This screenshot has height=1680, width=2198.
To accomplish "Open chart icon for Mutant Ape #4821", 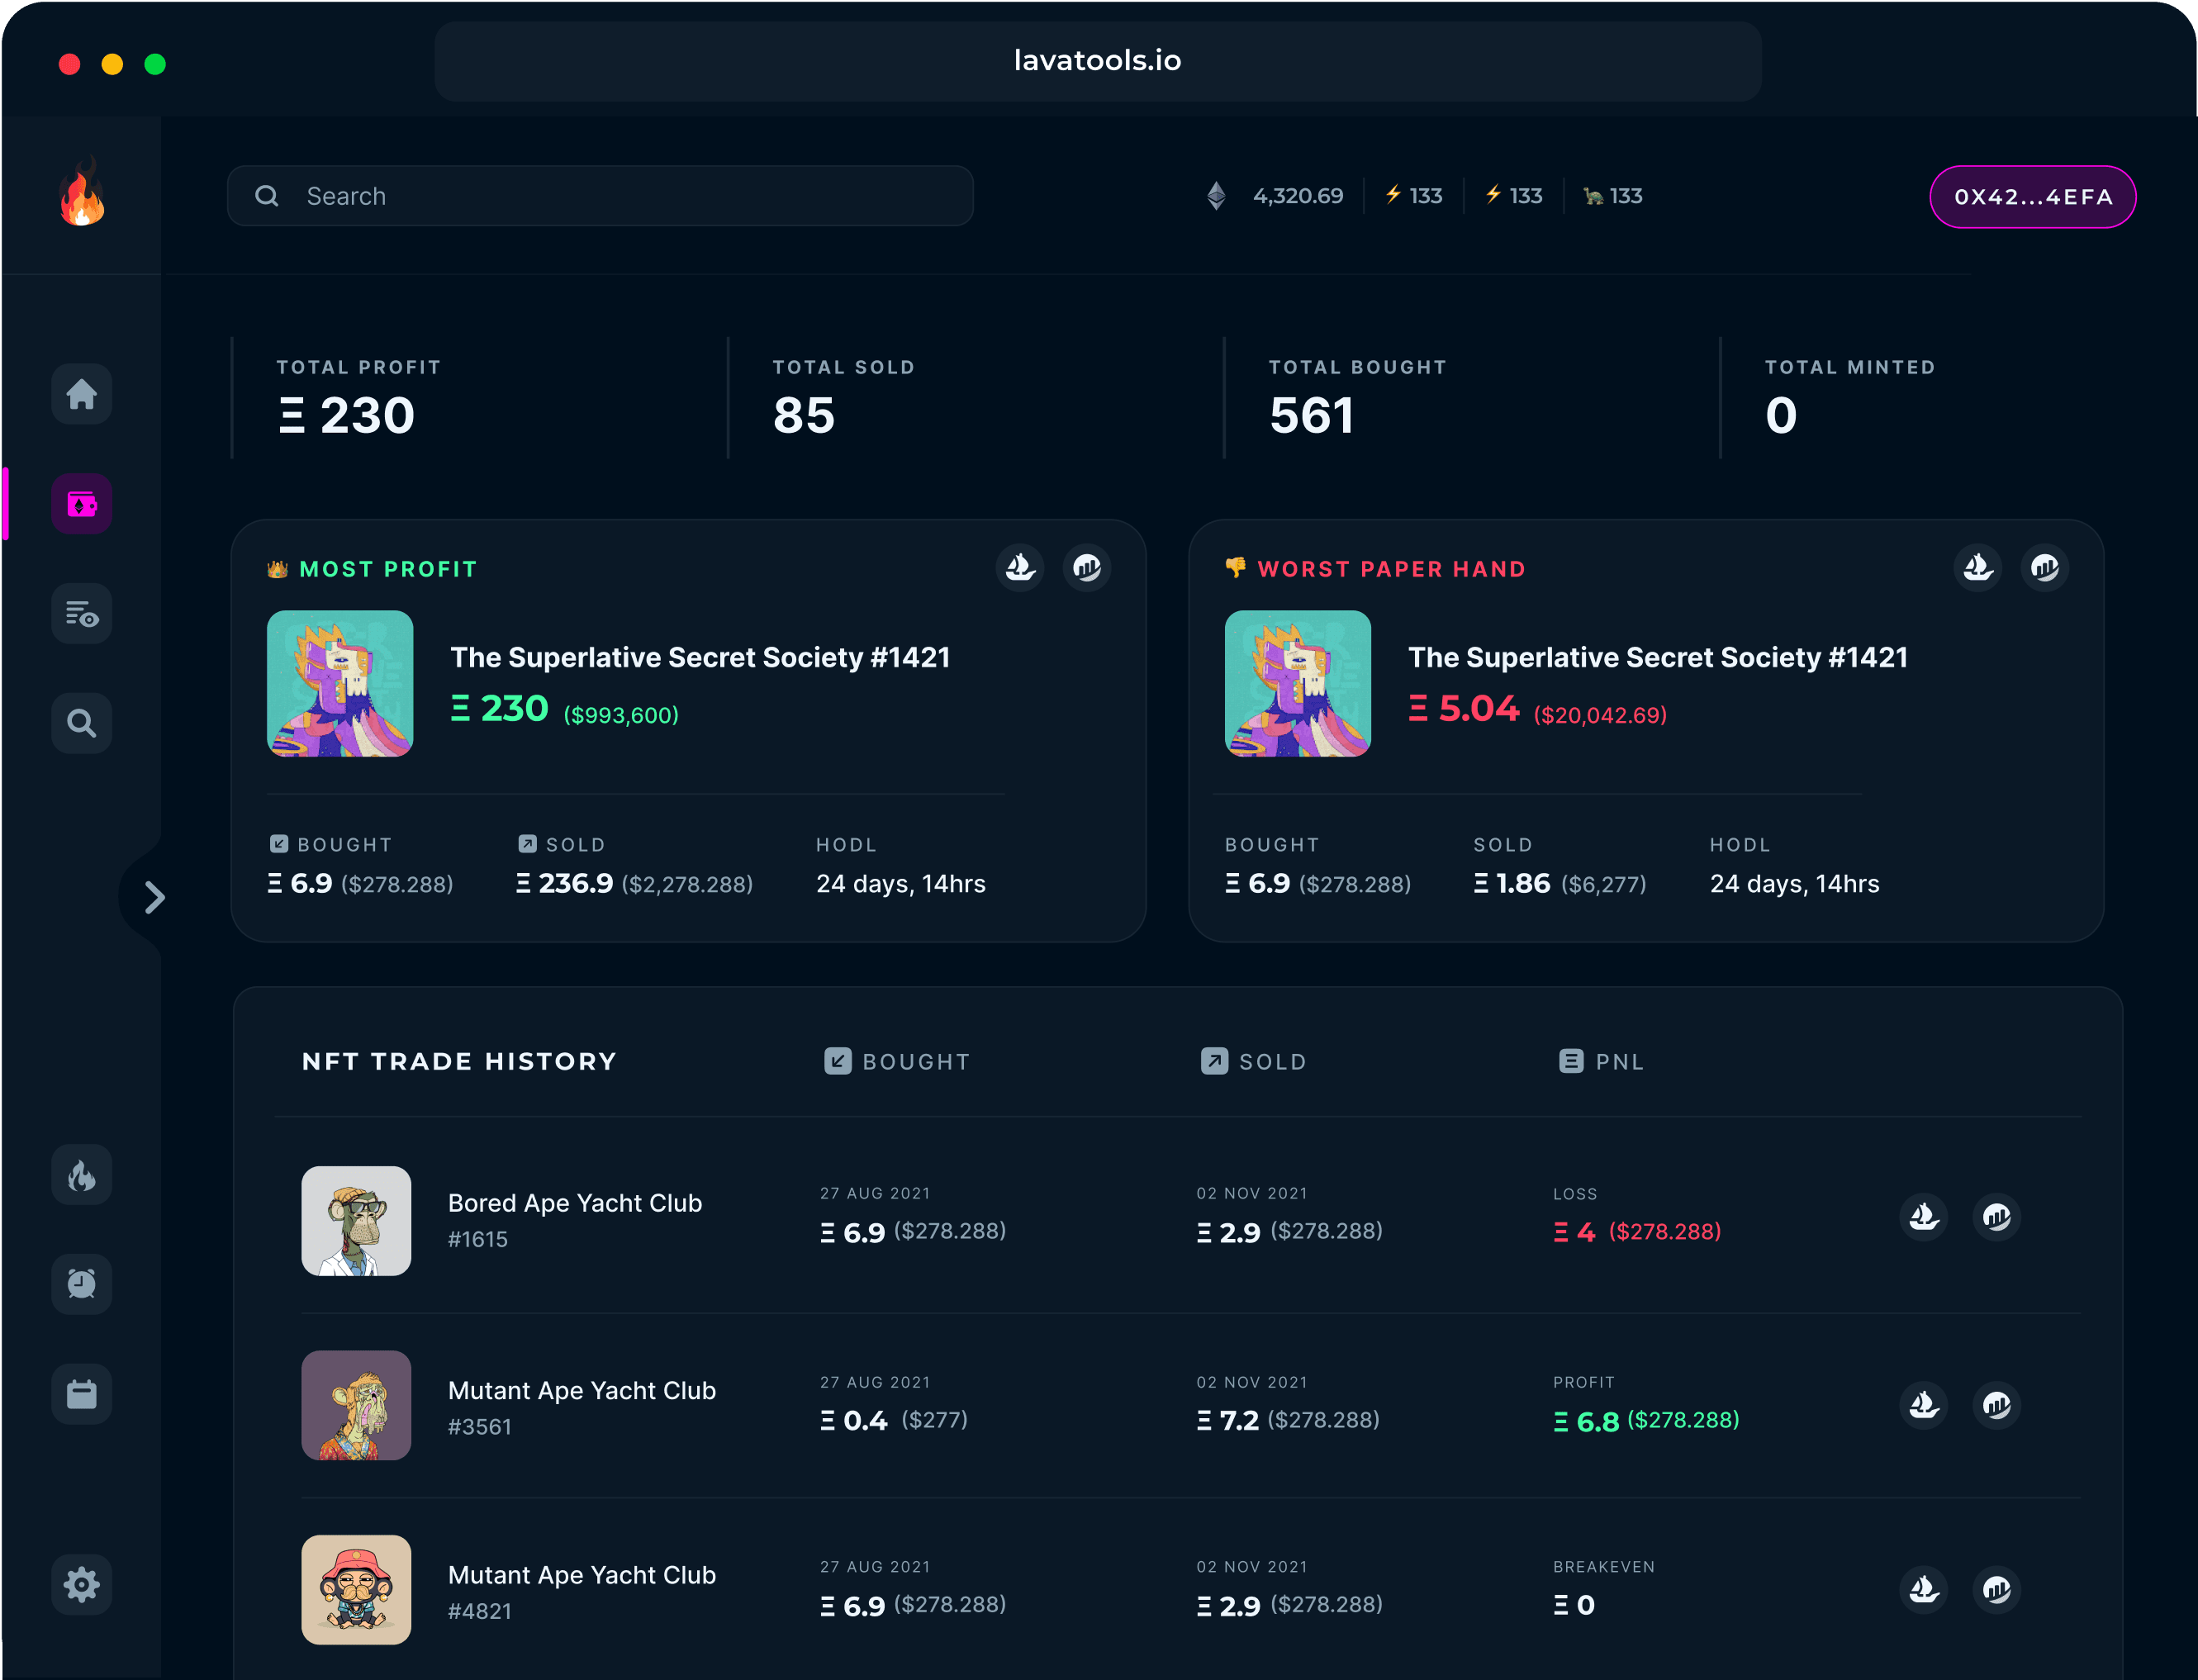I will coord(1997,1589).
